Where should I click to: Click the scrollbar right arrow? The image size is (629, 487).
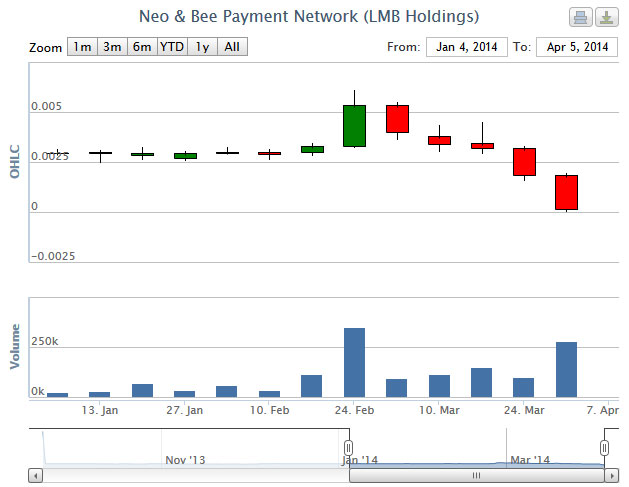[x=612, y=476]
